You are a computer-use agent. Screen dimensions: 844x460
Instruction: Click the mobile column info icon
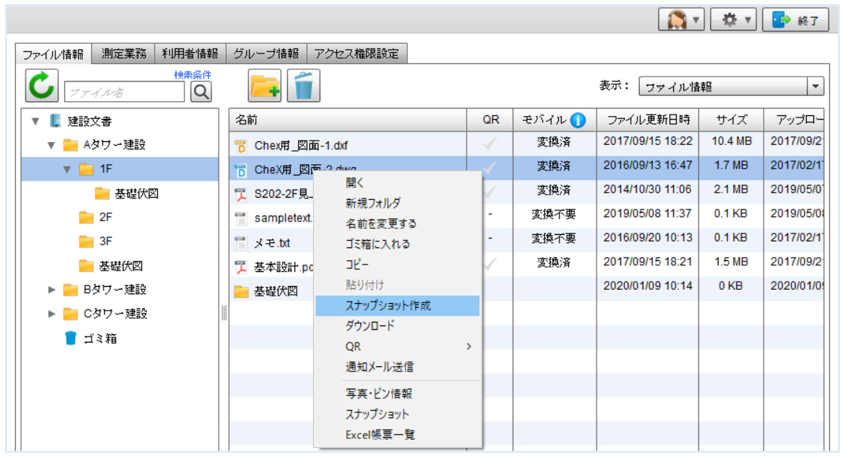[578, 120]
